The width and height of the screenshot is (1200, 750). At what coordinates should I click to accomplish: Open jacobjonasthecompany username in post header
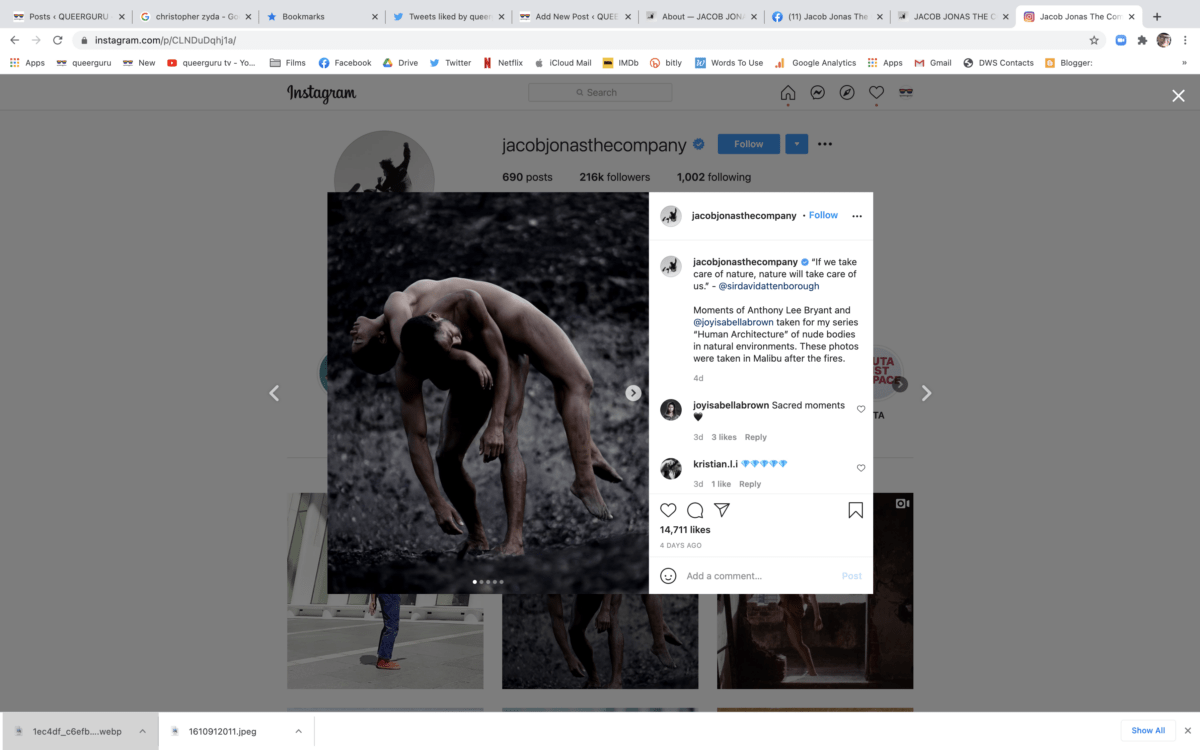pos(744,215)
